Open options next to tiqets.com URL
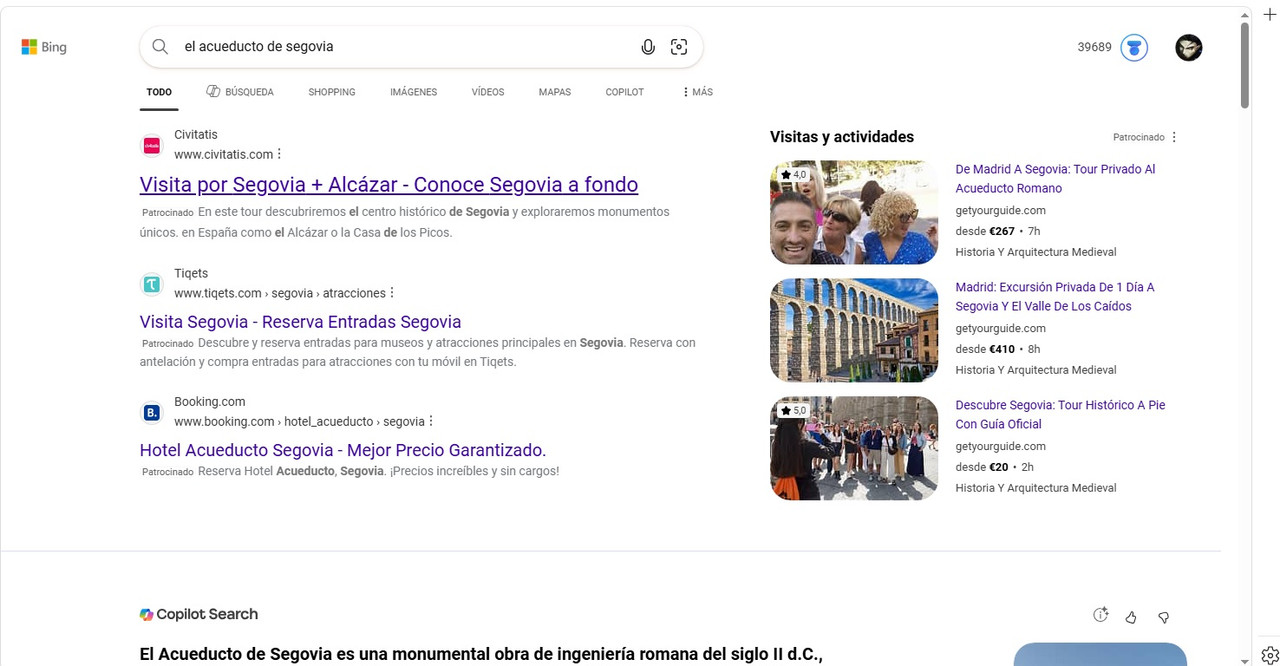Image resolution: width=1280 pixels, height=666 pixels. 392,293
